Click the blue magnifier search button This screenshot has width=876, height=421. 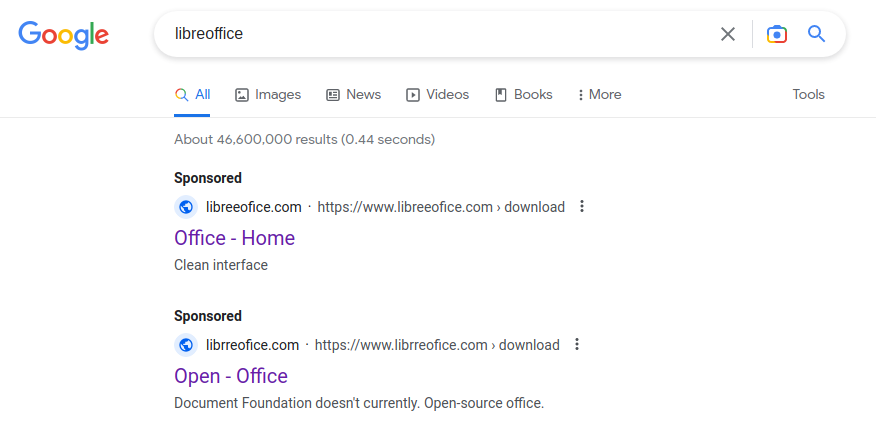tap(816, 34)
